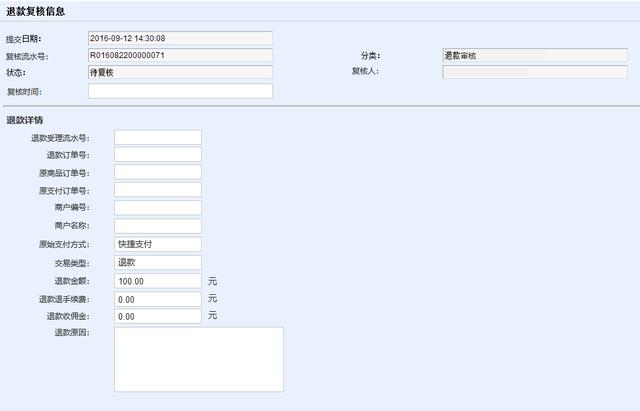Click the empty 复核人 field

(x=535, y=72)
